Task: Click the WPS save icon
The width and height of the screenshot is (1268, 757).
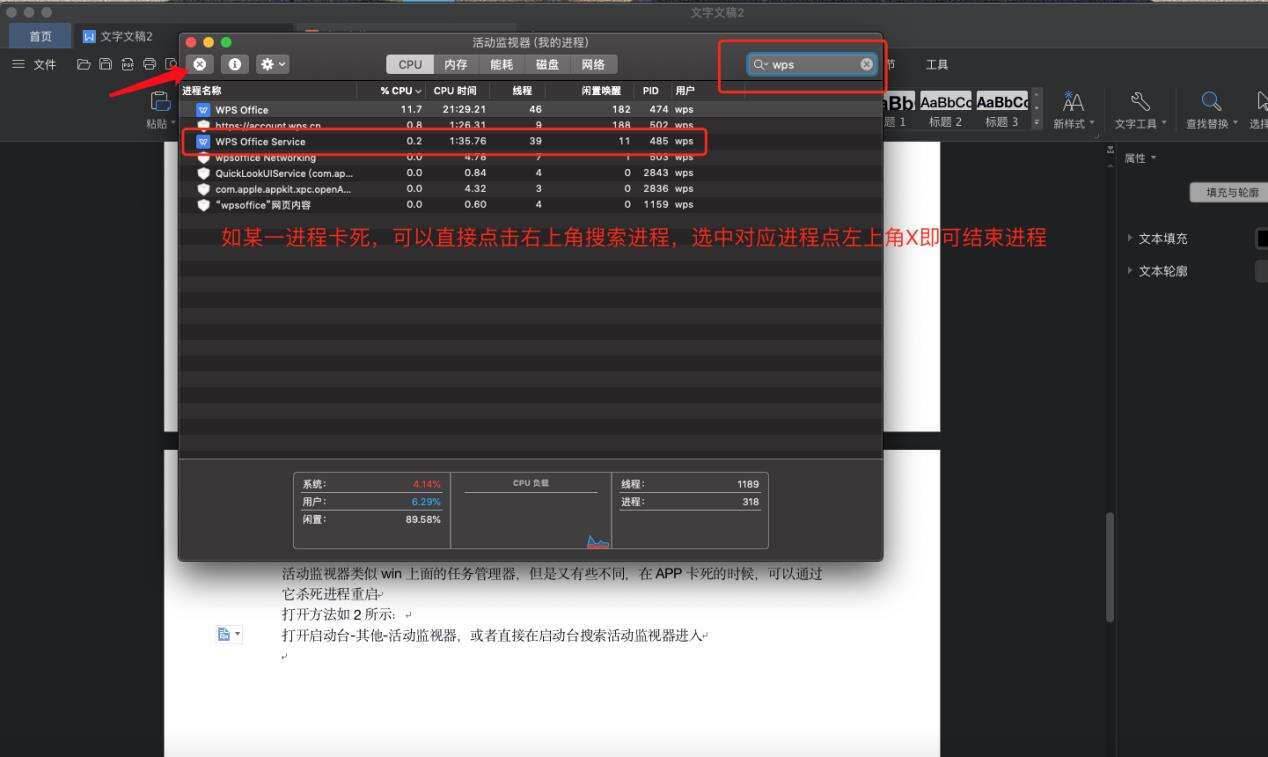Action: pyautogui.click(x=105, y=64)
